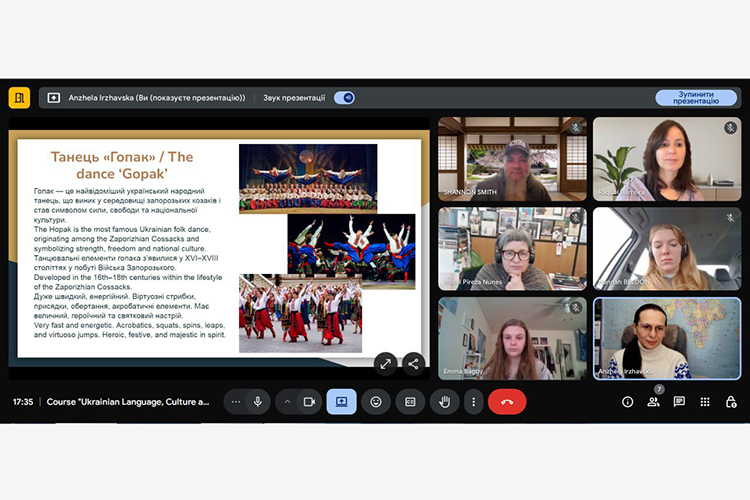750x500 pixels.
Task: Switch off the 'Звук презентації' toggle
Action: point(344,98)
